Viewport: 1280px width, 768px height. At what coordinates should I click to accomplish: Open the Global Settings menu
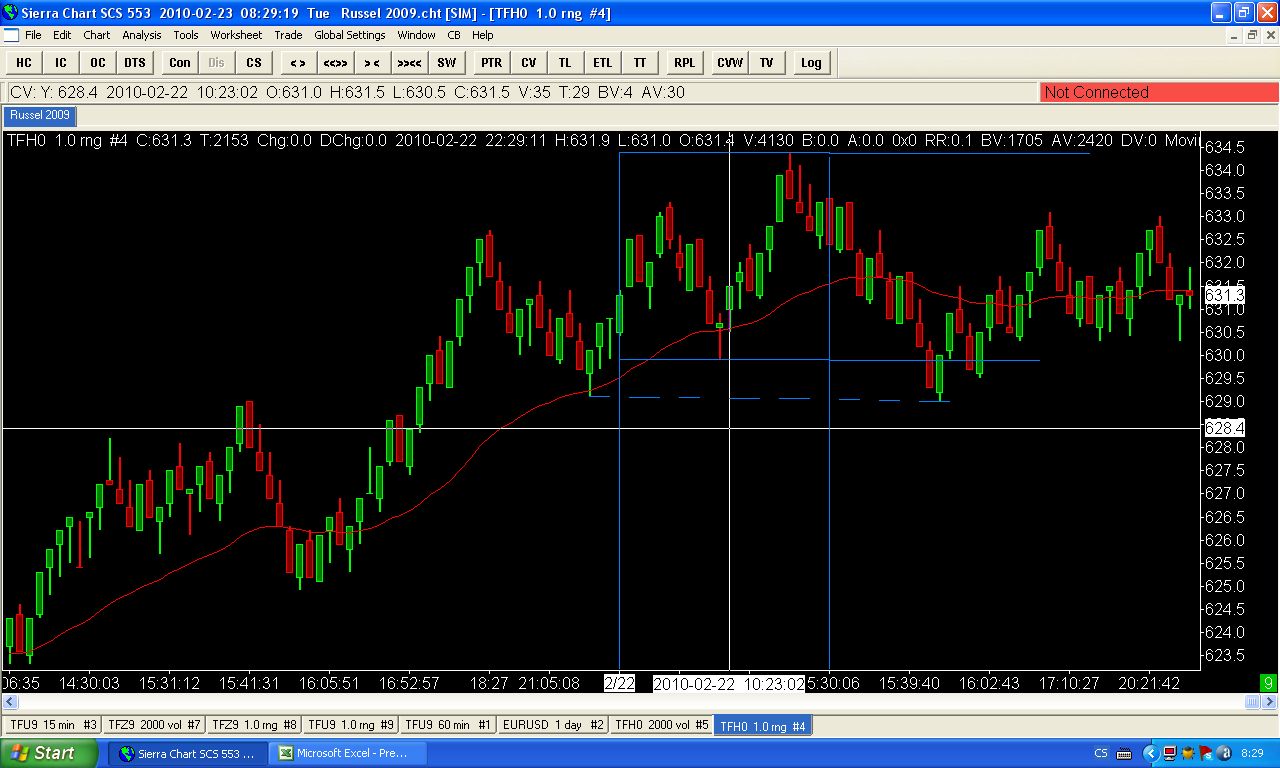click(x=350, y=35)
